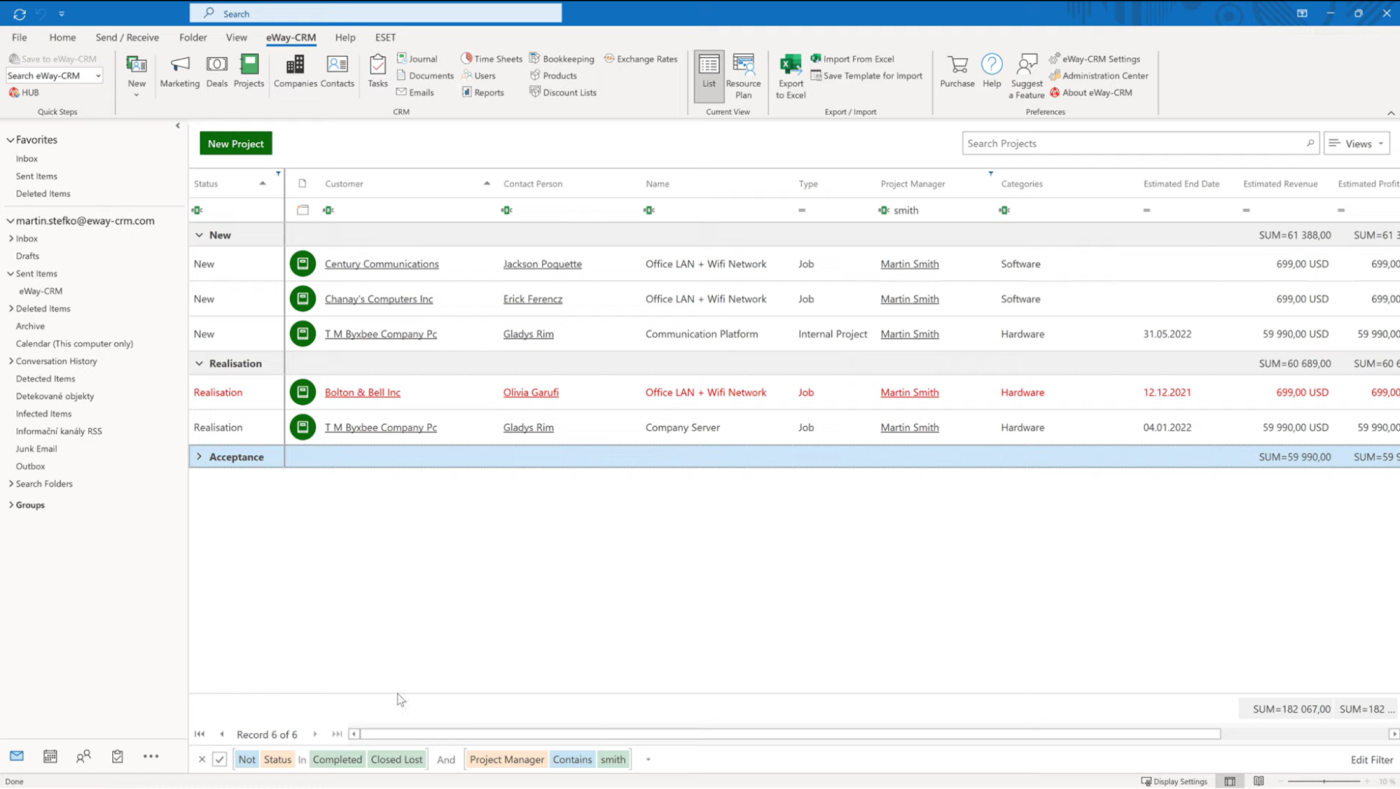Open eWay-CRM Settings

click(x=1095, y=59)
